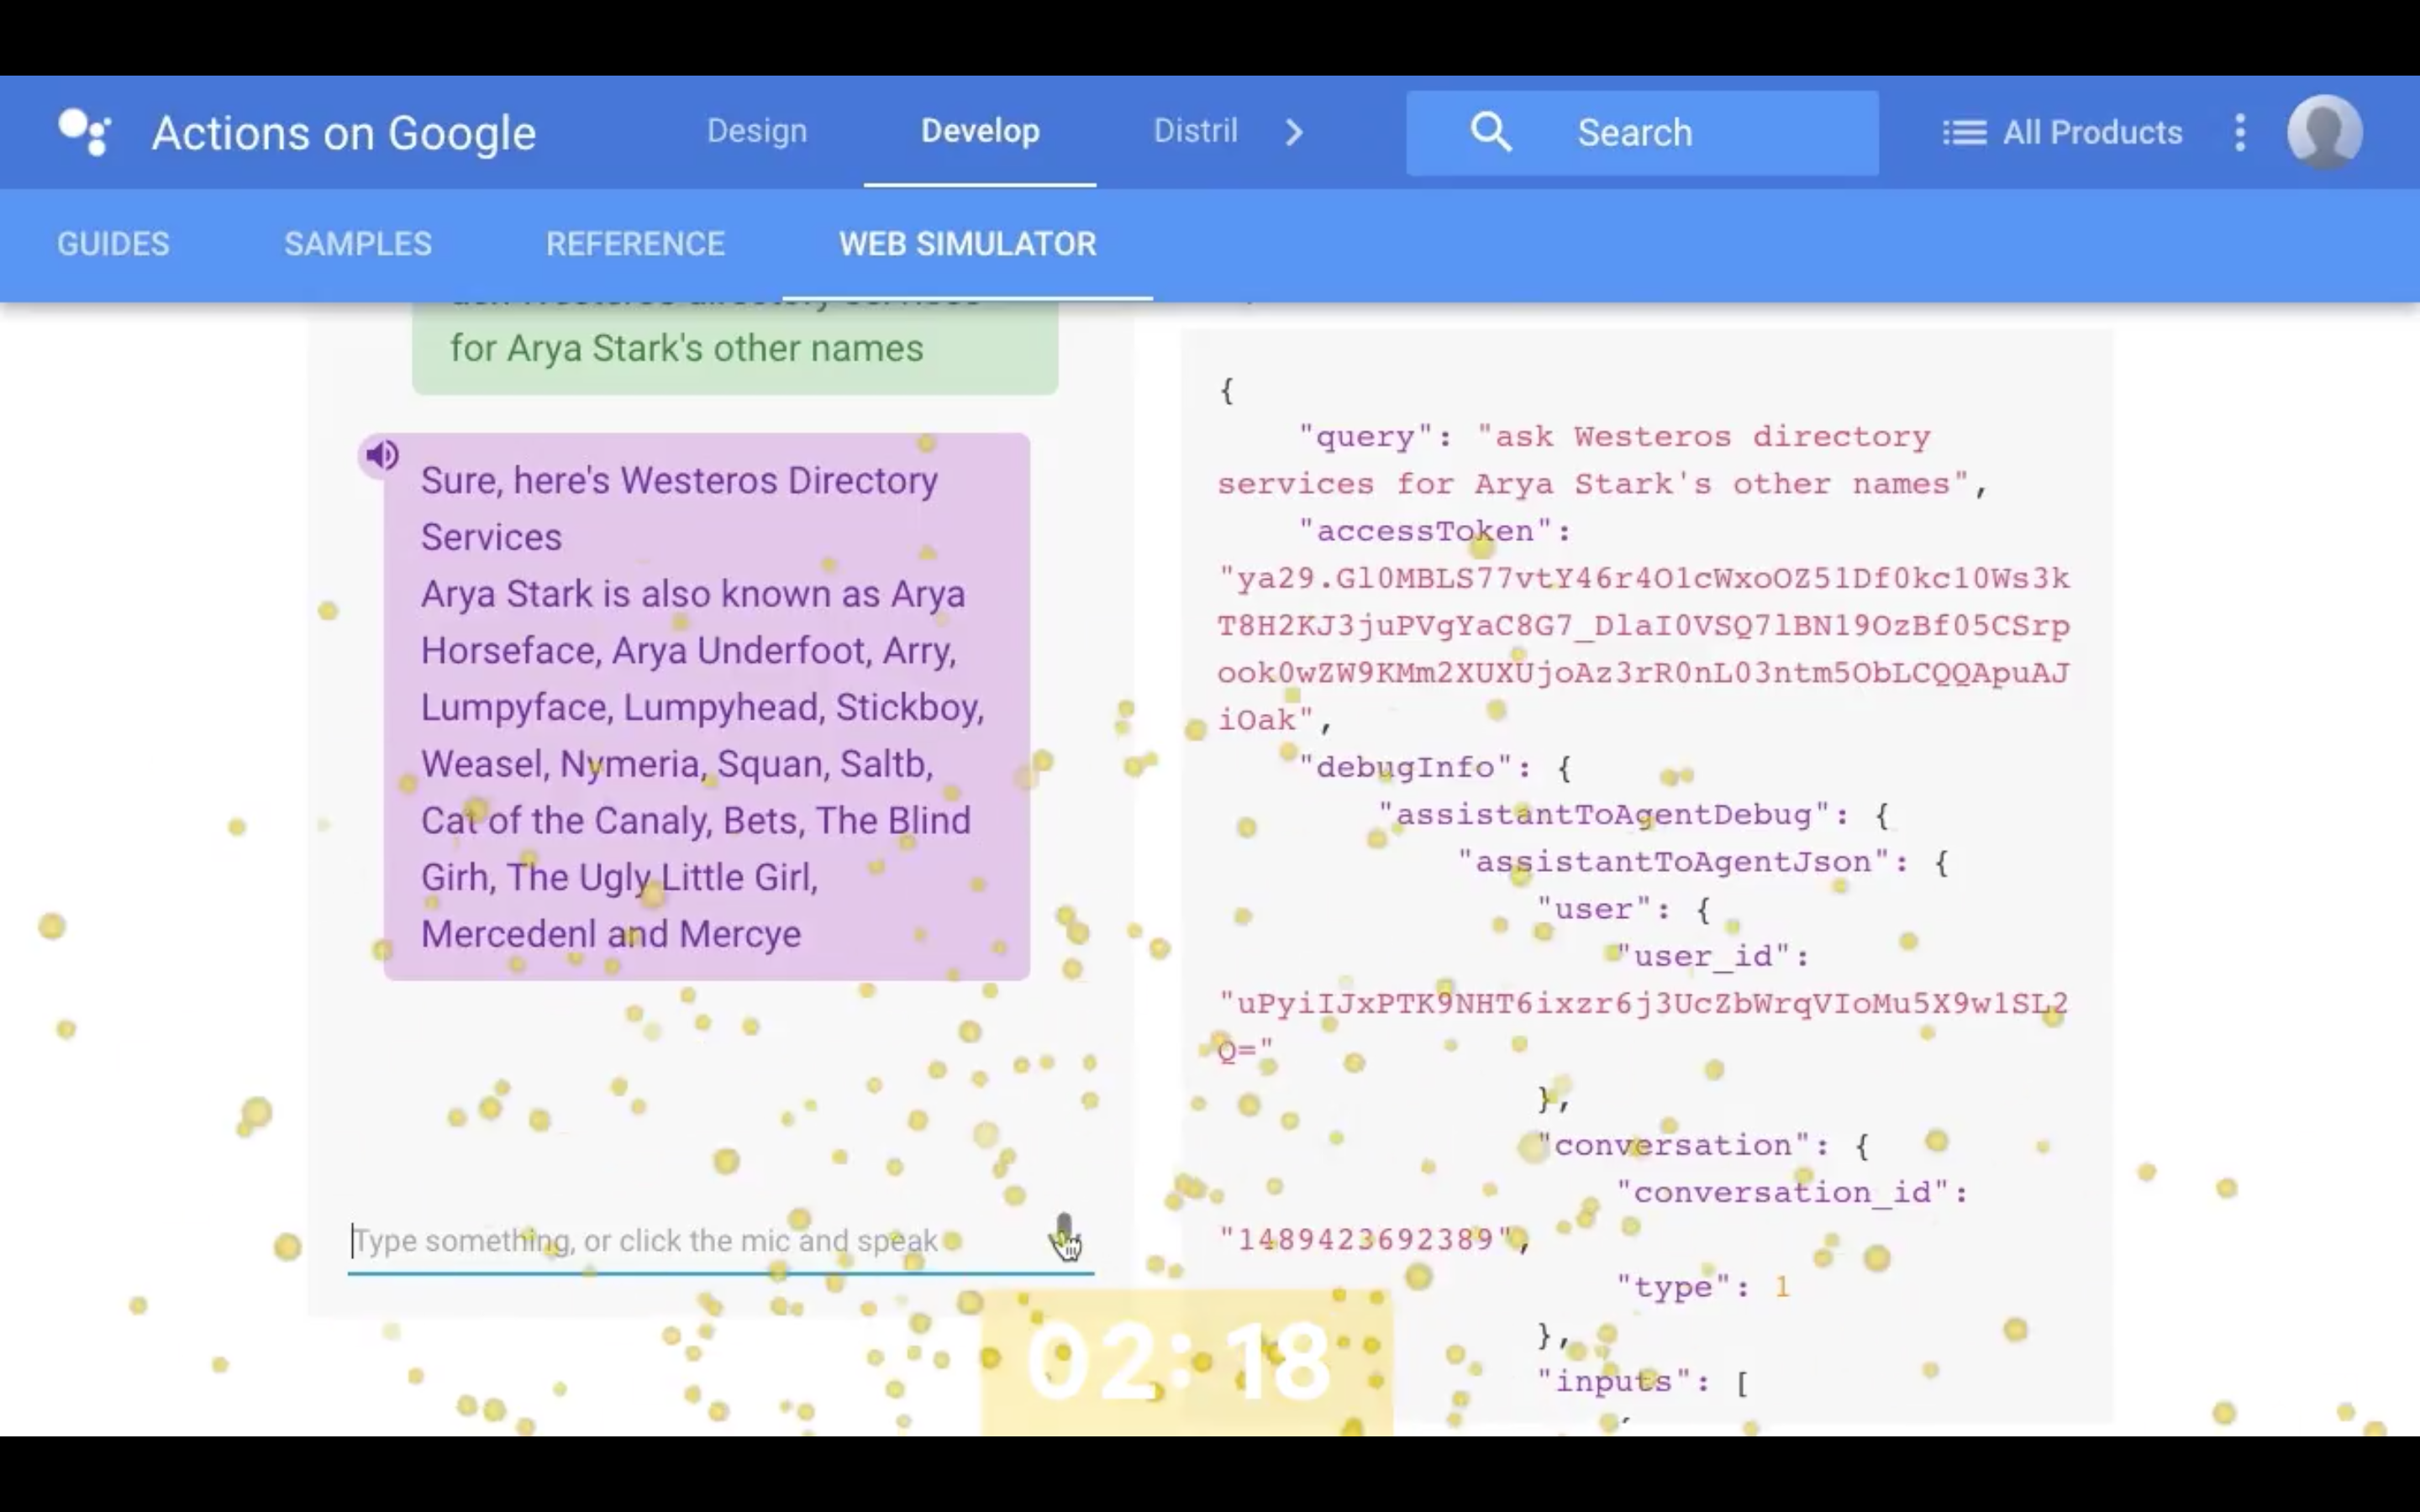Image resolution: width=2420 pixels, height=1512 pixels.
Task: Open the All Products menu
Action: point(2062,133)
